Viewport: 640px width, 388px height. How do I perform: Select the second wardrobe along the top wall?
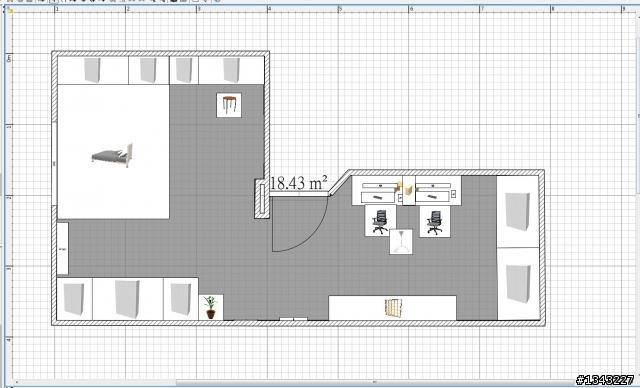(x=149, y=70)
